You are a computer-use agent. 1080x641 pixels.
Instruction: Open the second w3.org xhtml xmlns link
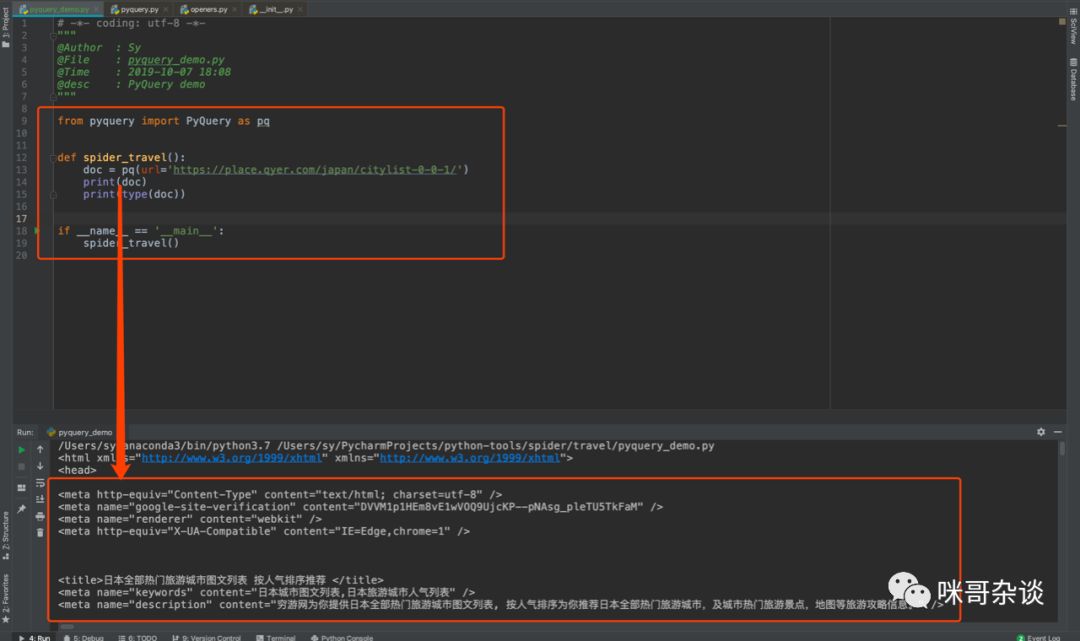point(470,458)
